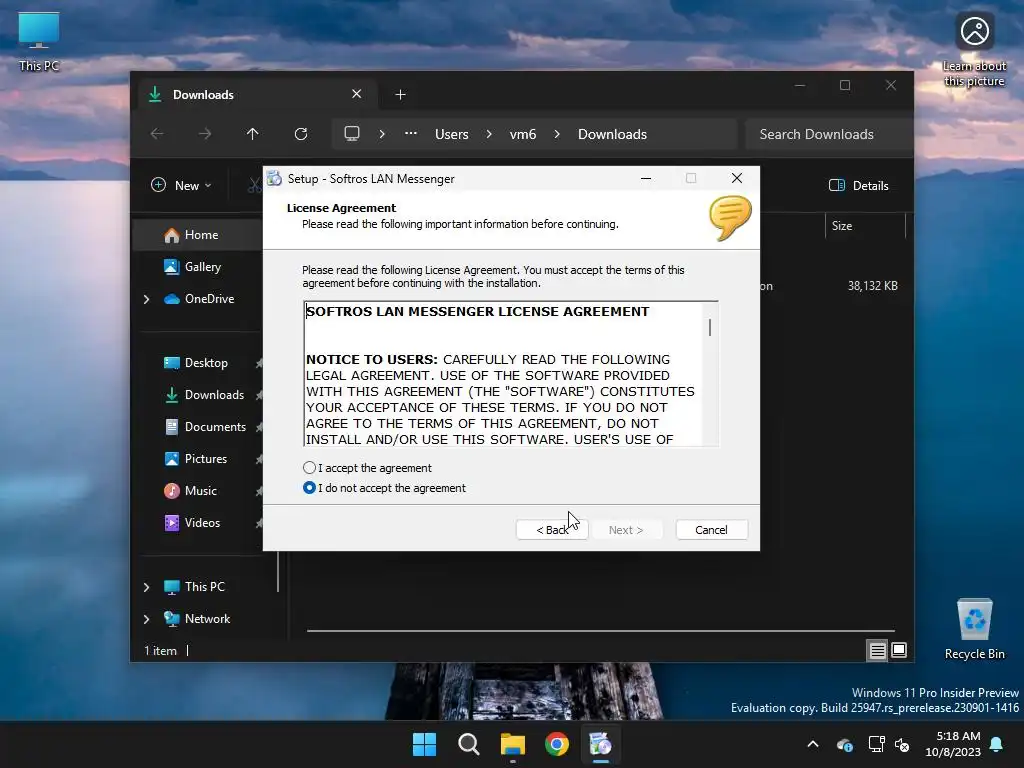The width and height of the screenshot is (1024, 768).
Task: Click vm6 in the address breadcrumb
Action: (x=522, y=134)
